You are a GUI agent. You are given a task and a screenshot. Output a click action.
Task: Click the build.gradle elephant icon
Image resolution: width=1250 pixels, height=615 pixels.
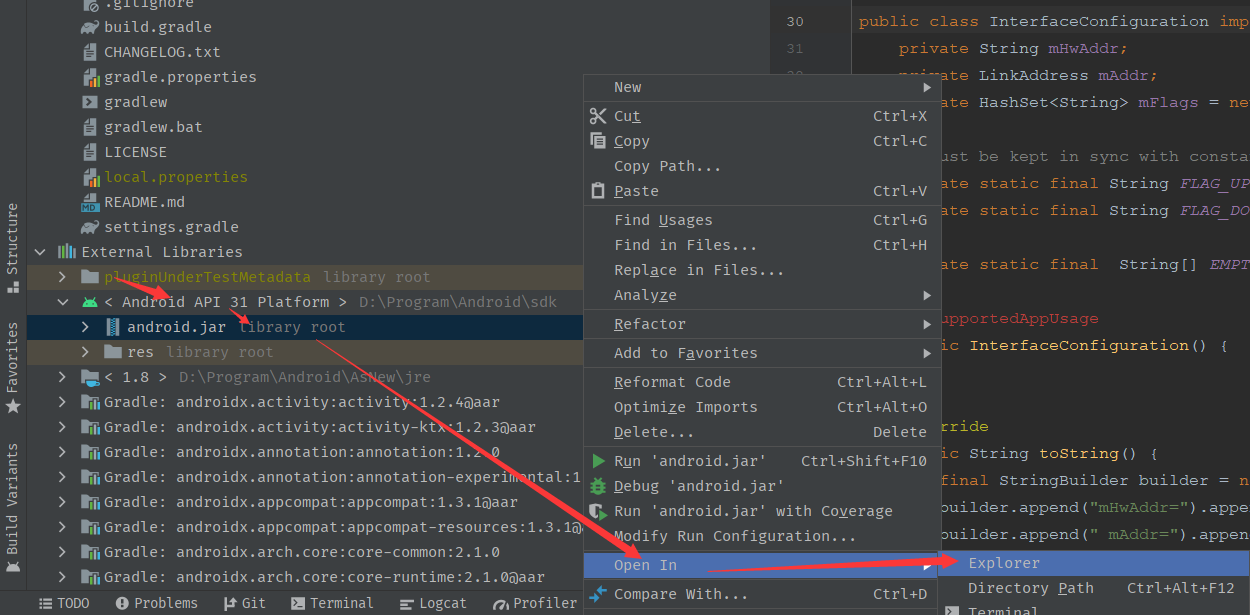point(89,27)
